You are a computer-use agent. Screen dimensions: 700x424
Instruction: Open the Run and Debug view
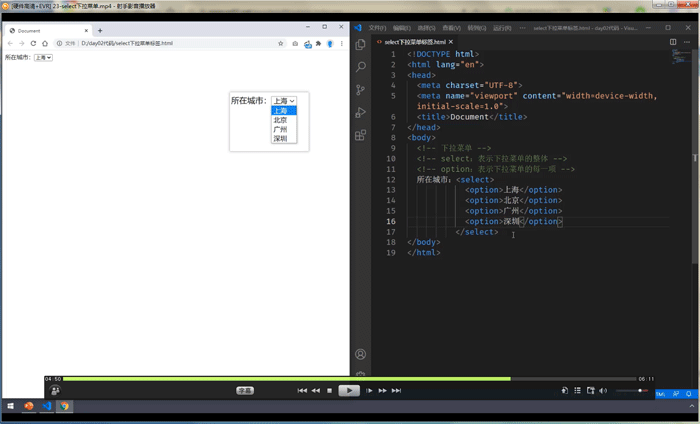360,113
